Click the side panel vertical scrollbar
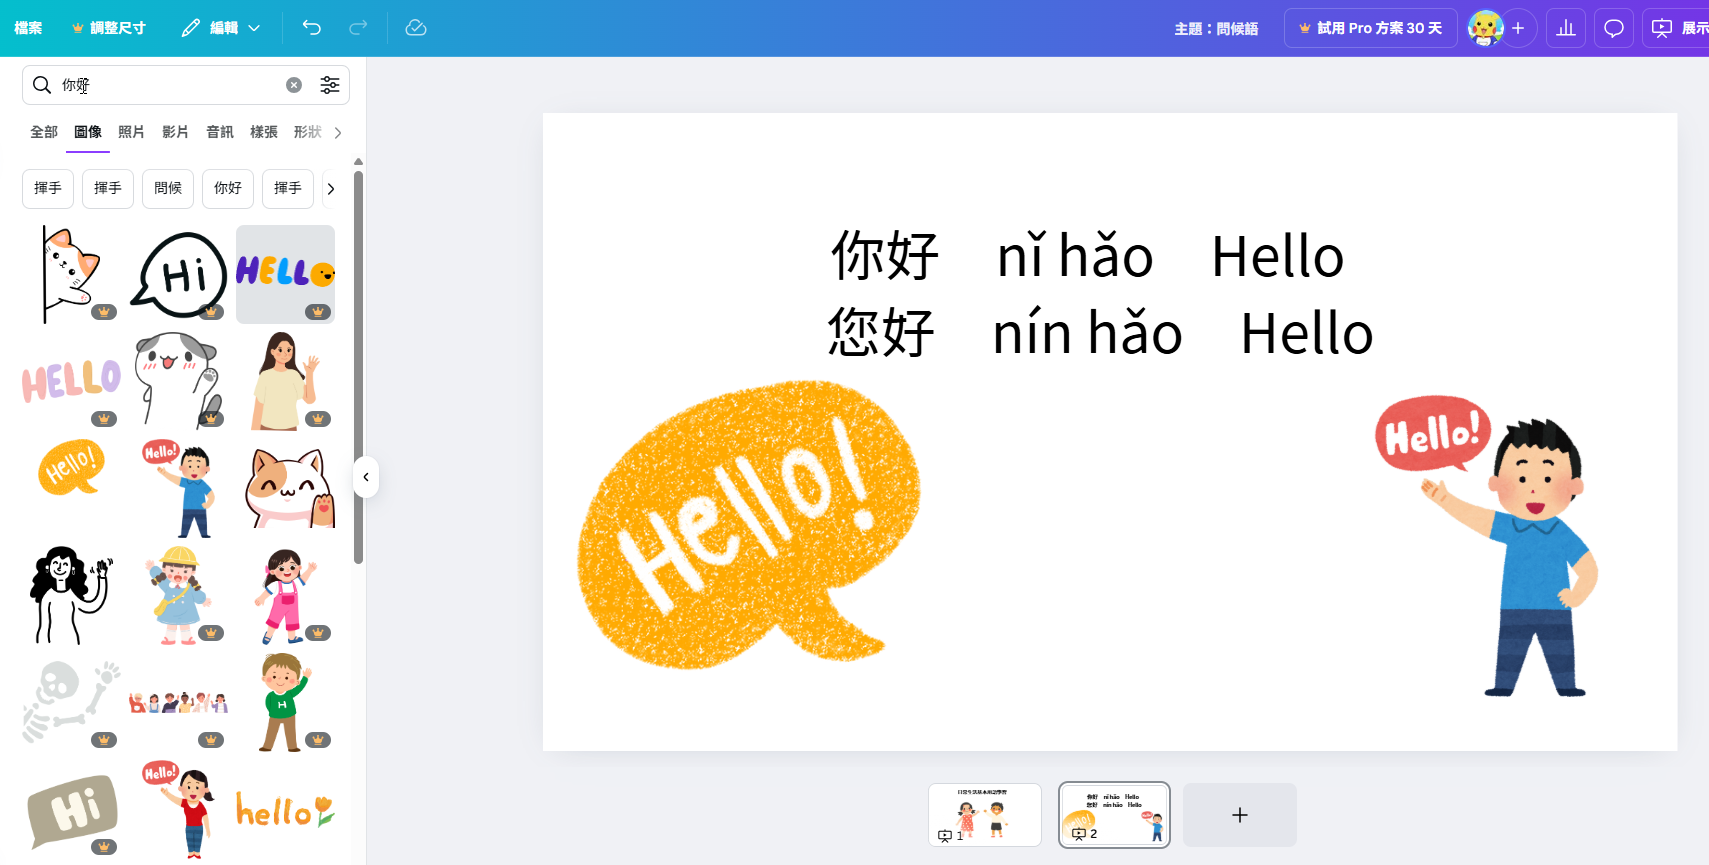 (358, 366)
